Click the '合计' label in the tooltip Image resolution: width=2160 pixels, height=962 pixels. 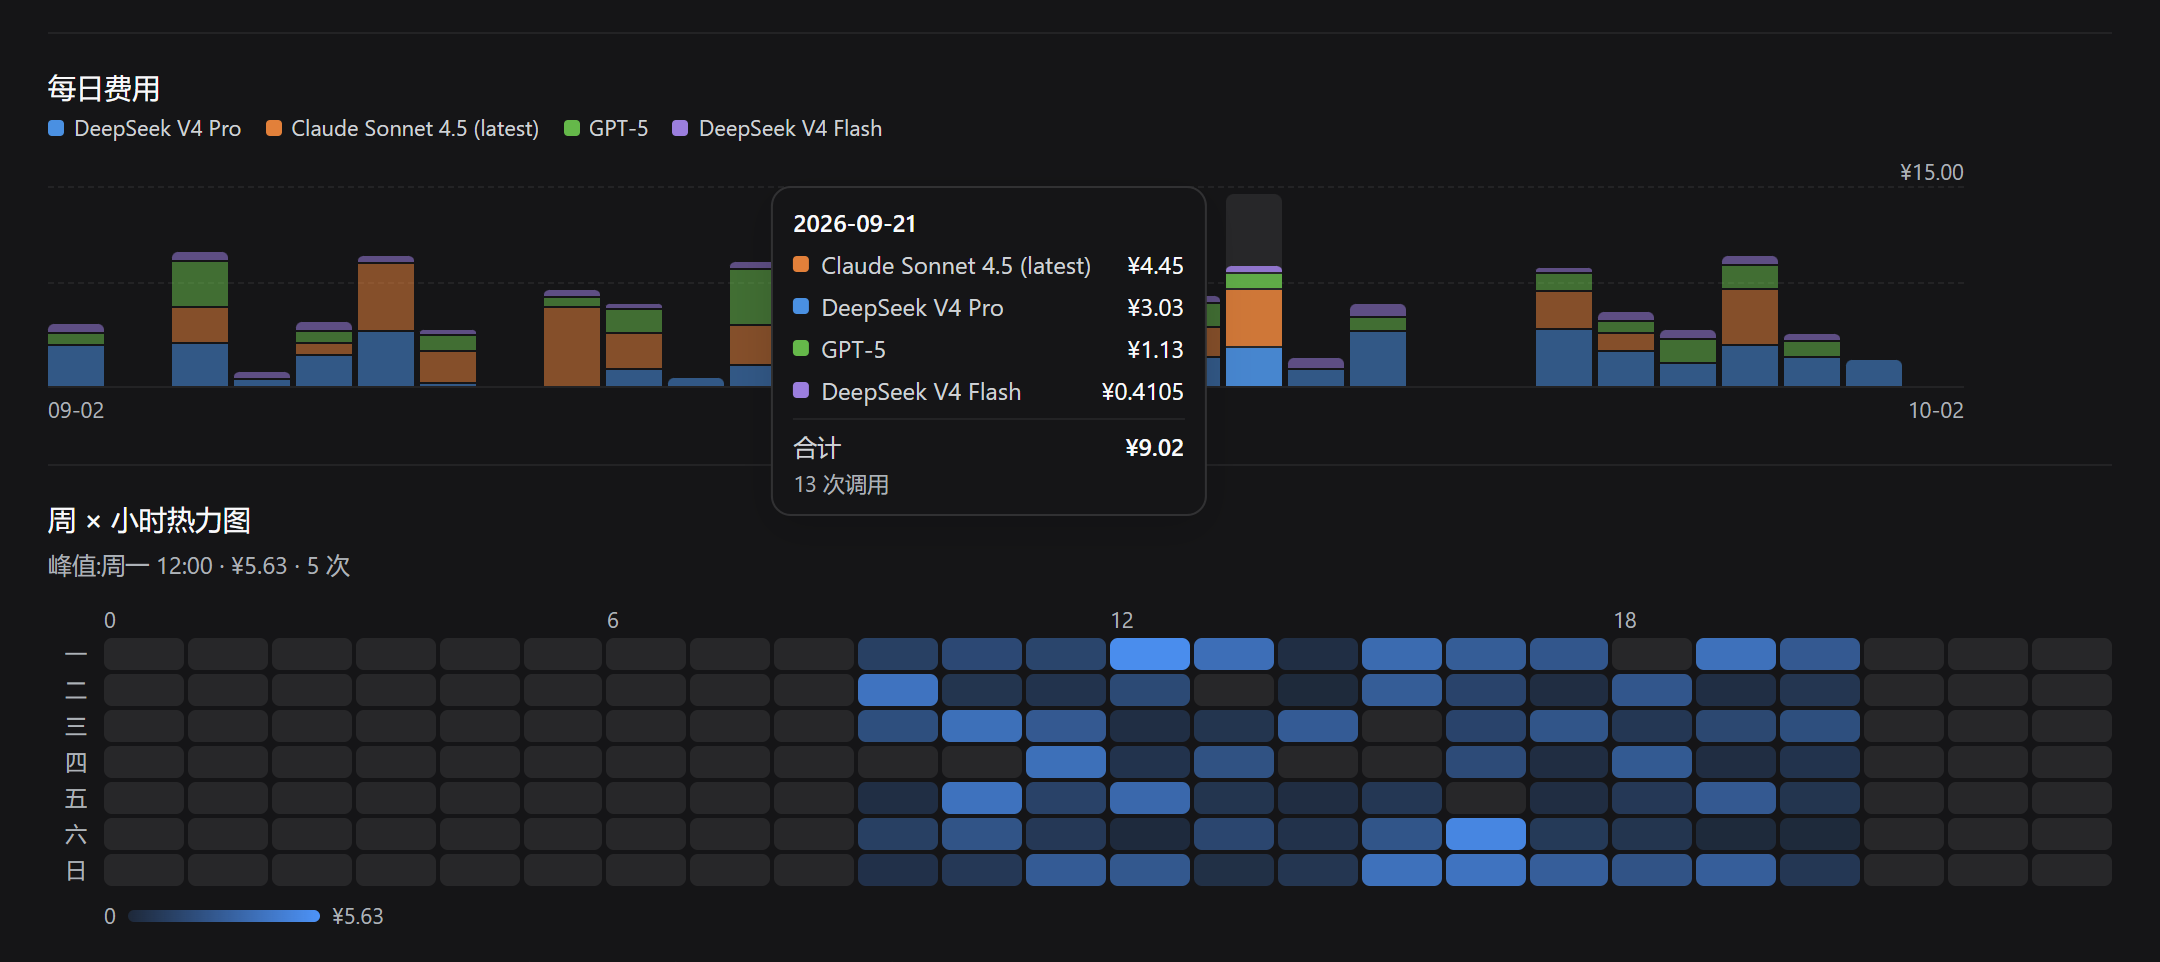coord(817,448)
